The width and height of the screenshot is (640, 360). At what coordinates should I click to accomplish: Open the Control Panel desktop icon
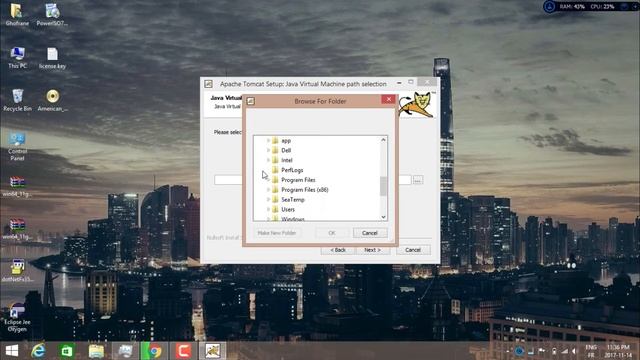click(17, 147)
